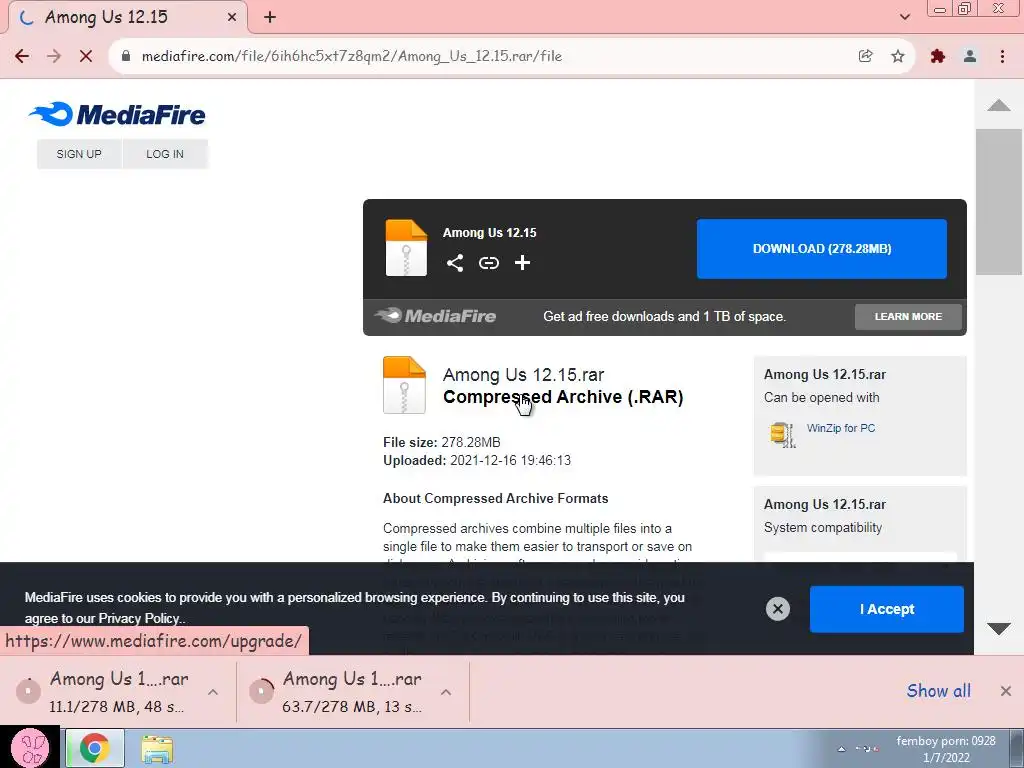
Task: Open a new tab with the plus button
Action: click(270, 18)
